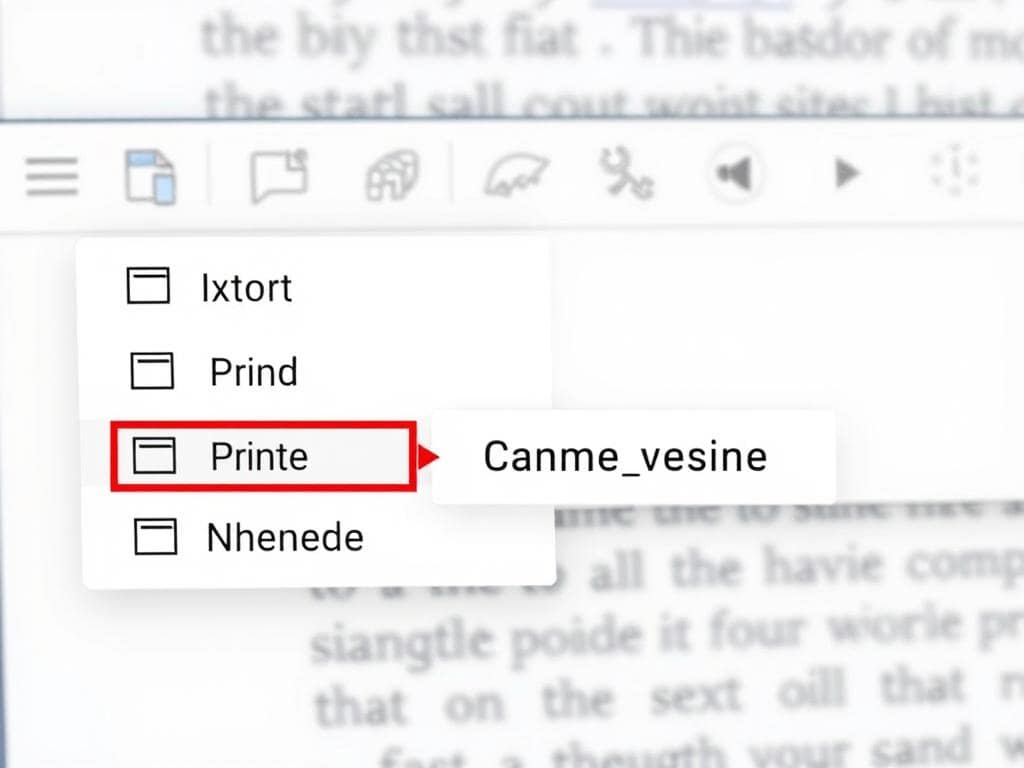
Task: Open the wrench tools icon
Action: 626,175
